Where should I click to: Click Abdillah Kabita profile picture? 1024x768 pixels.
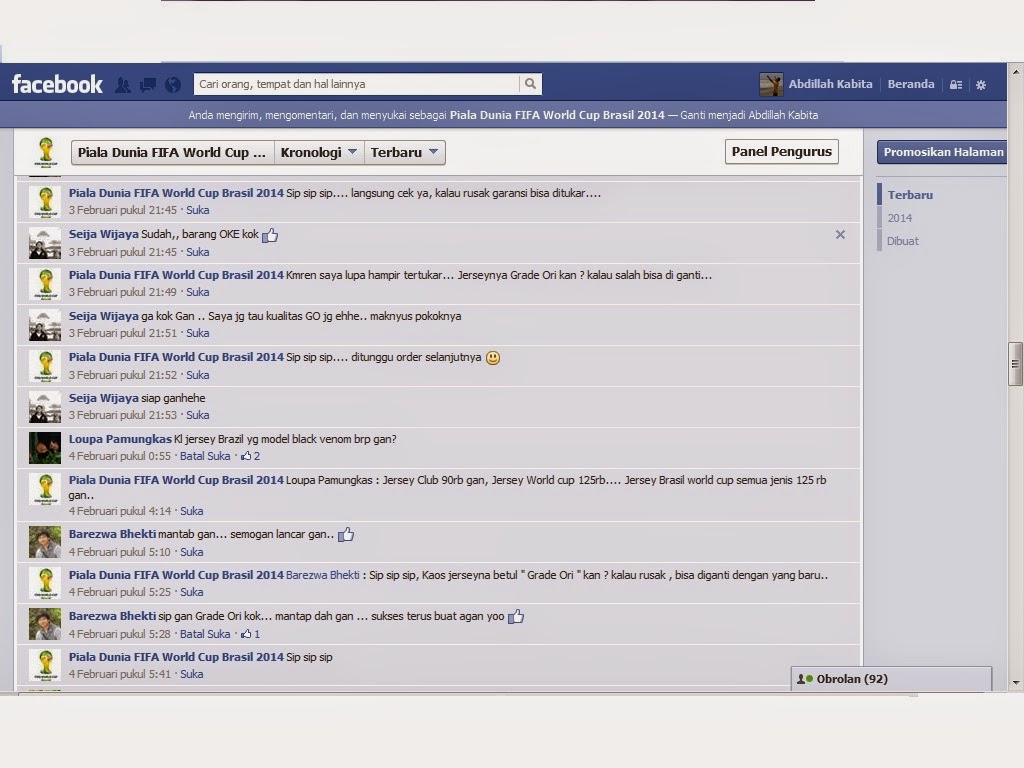771,84
